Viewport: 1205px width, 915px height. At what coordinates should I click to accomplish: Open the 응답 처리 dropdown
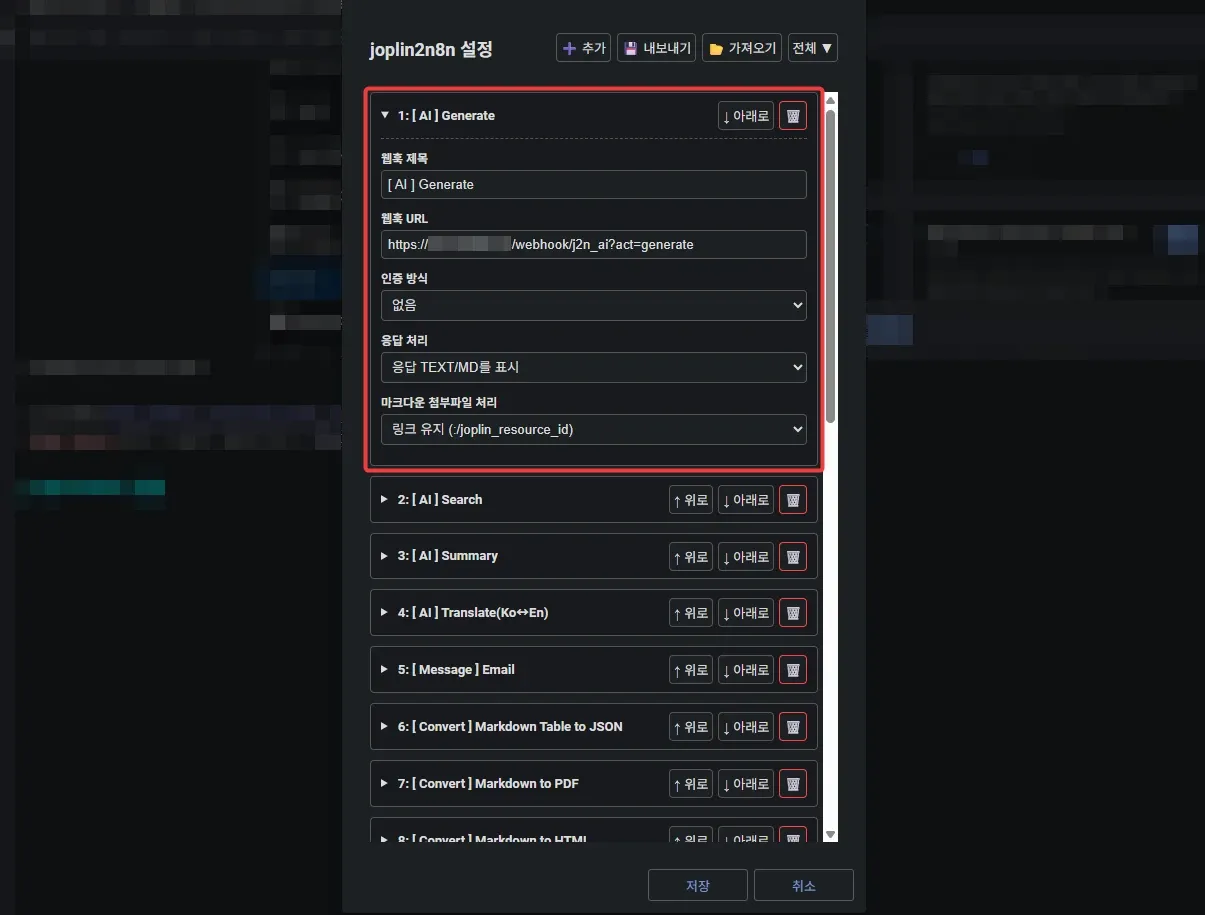(593, 367)
